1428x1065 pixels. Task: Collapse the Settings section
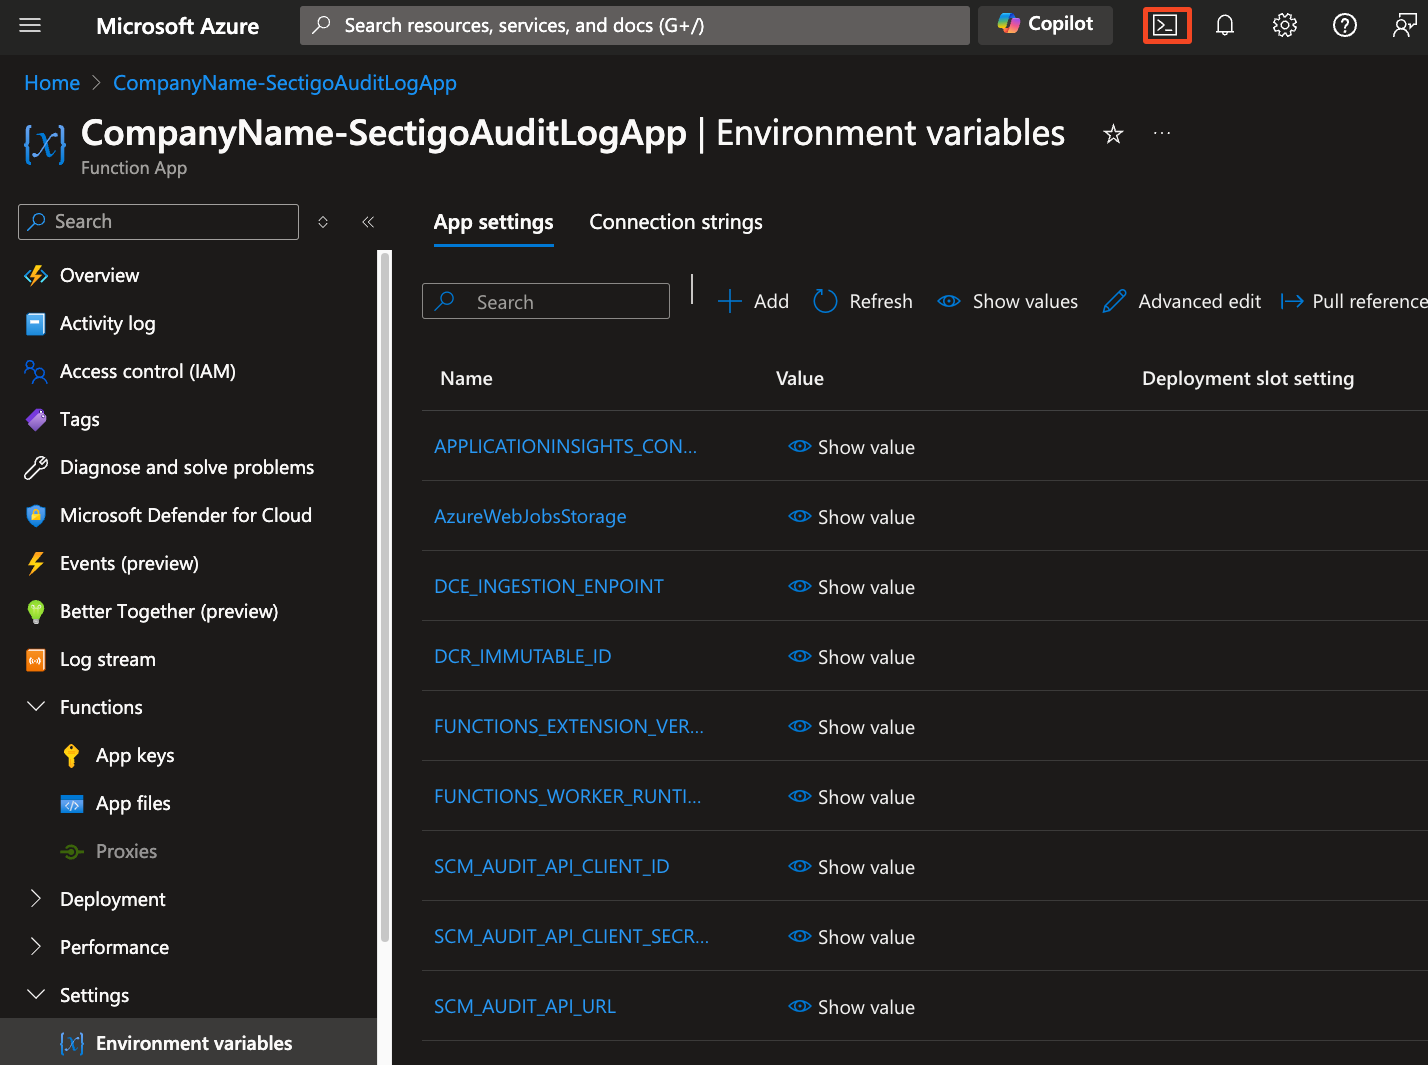point(36,994)
